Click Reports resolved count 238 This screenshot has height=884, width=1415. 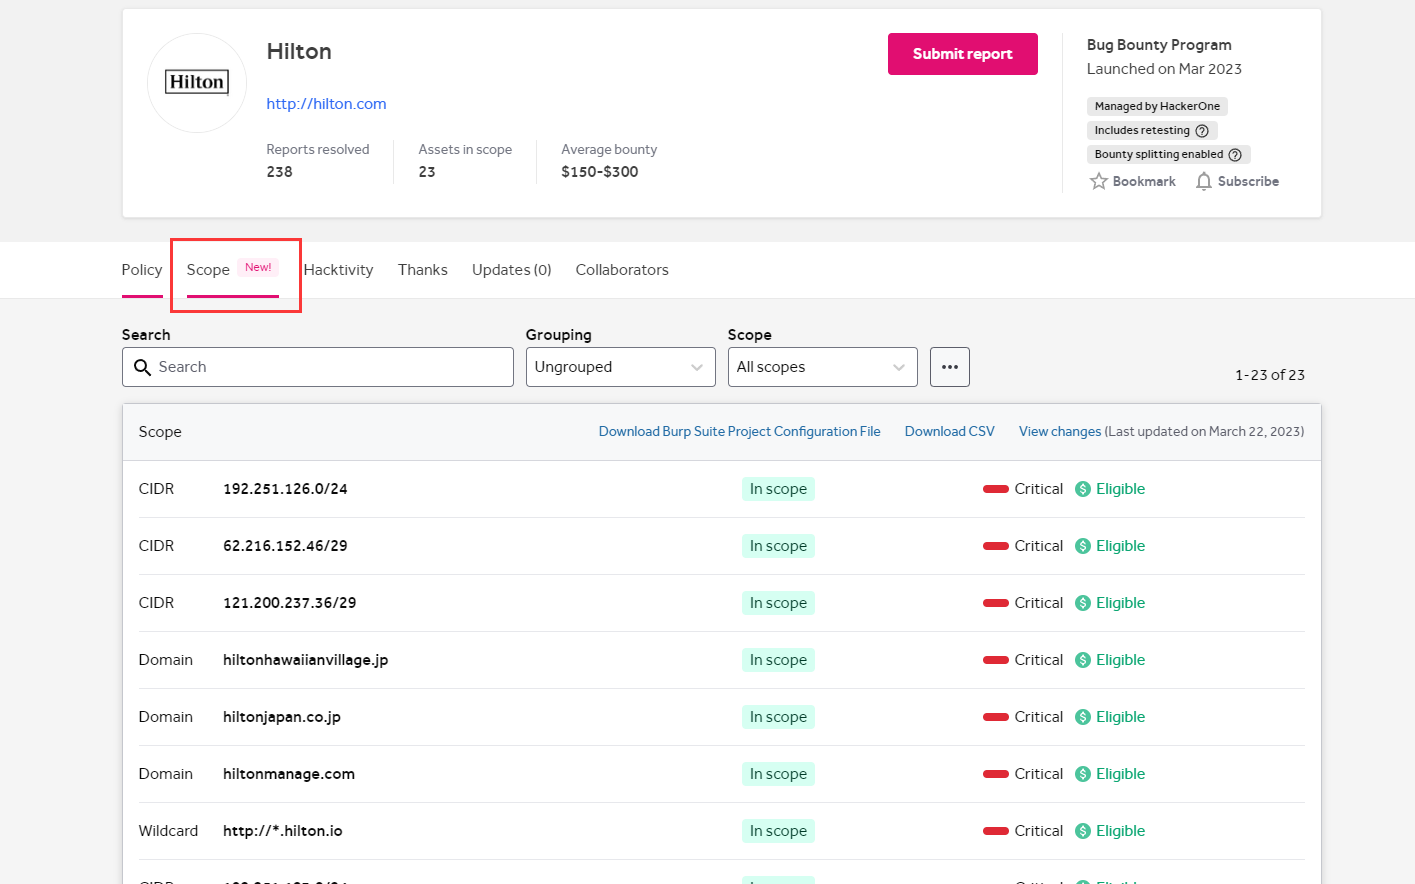(280, 172)
